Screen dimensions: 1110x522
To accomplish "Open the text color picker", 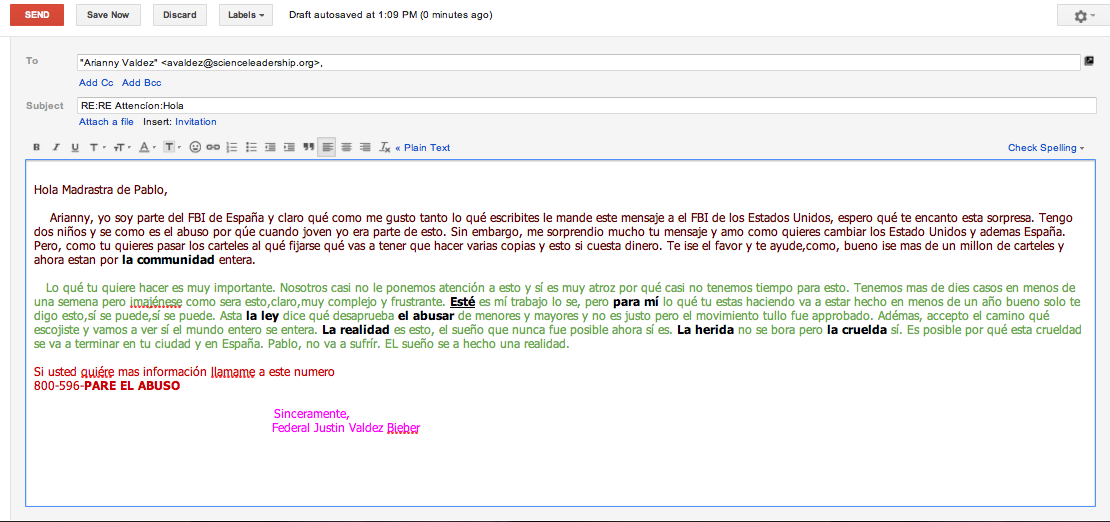I will click(x=146, y=148).
